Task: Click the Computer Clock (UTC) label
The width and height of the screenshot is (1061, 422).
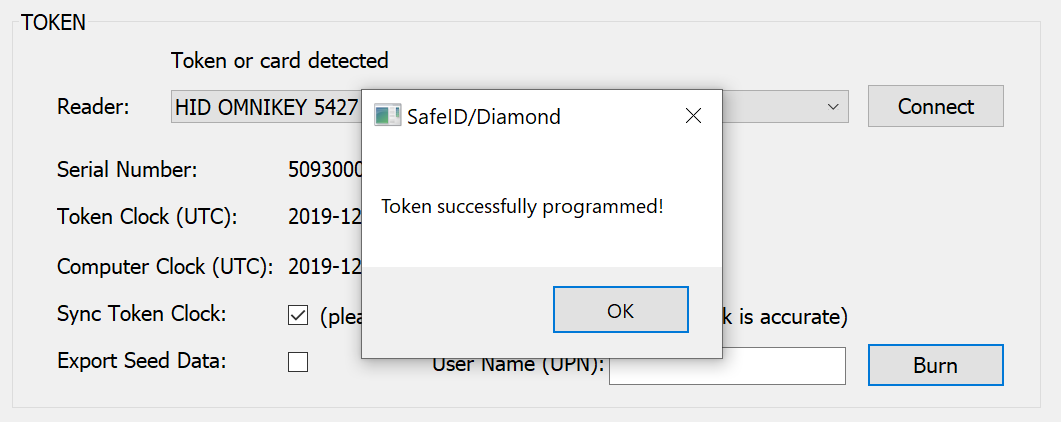Action: click(x=165, y=266)
